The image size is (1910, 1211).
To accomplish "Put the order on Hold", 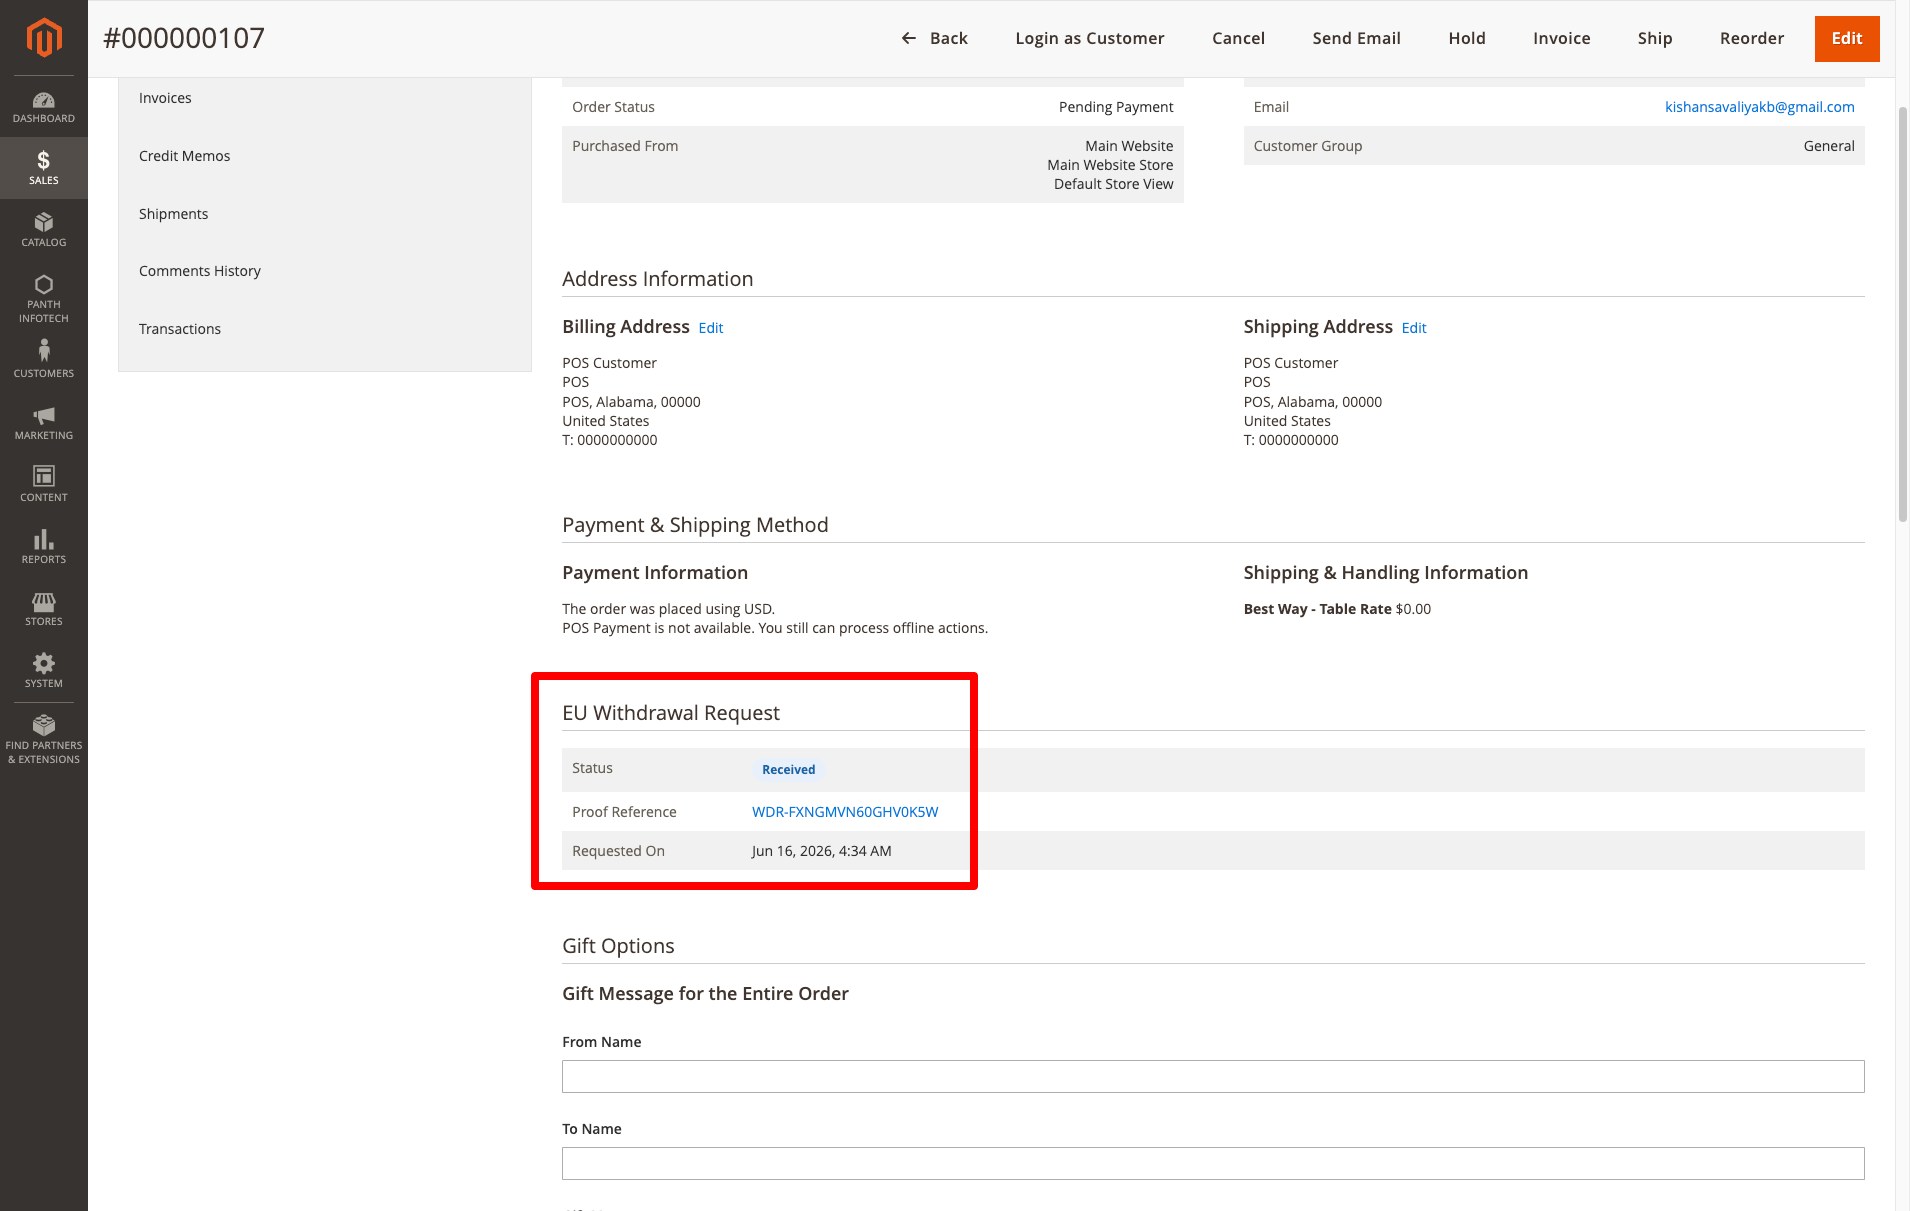I will tap(1467, 38).
